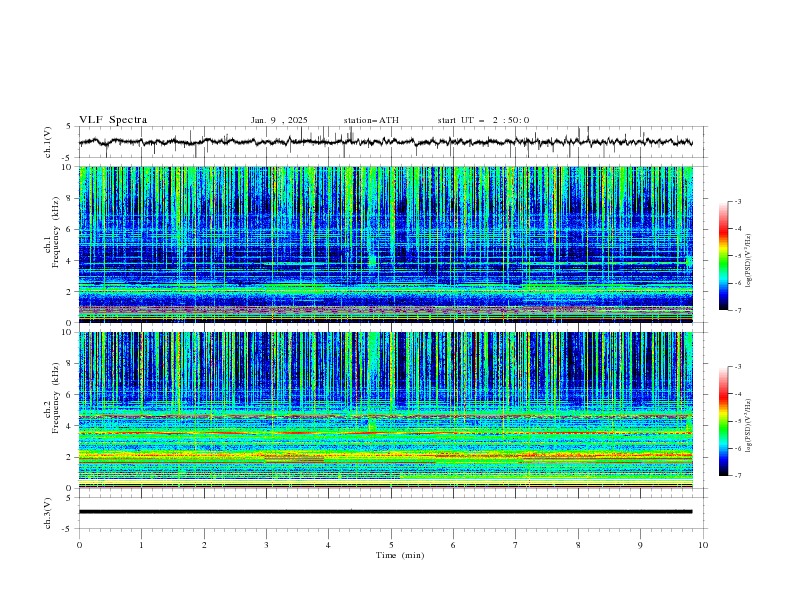
Task: Click the 'station=ATH' label
Action: coord(371,120)
